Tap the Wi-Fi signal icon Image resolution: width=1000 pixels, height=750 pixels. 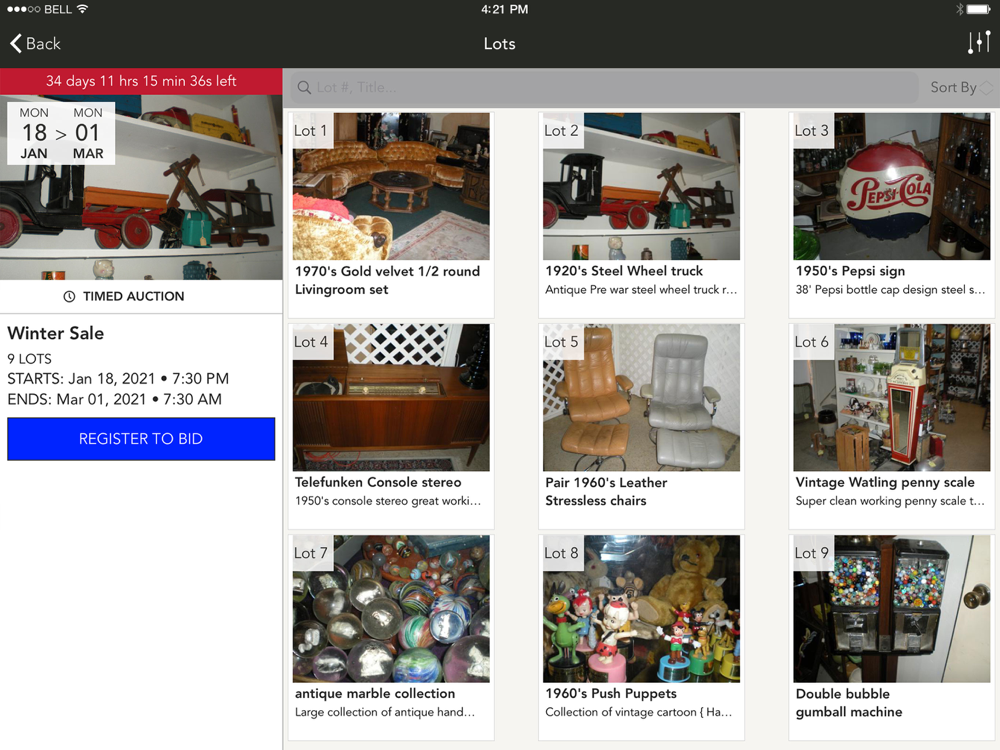[x=82, y=9]
